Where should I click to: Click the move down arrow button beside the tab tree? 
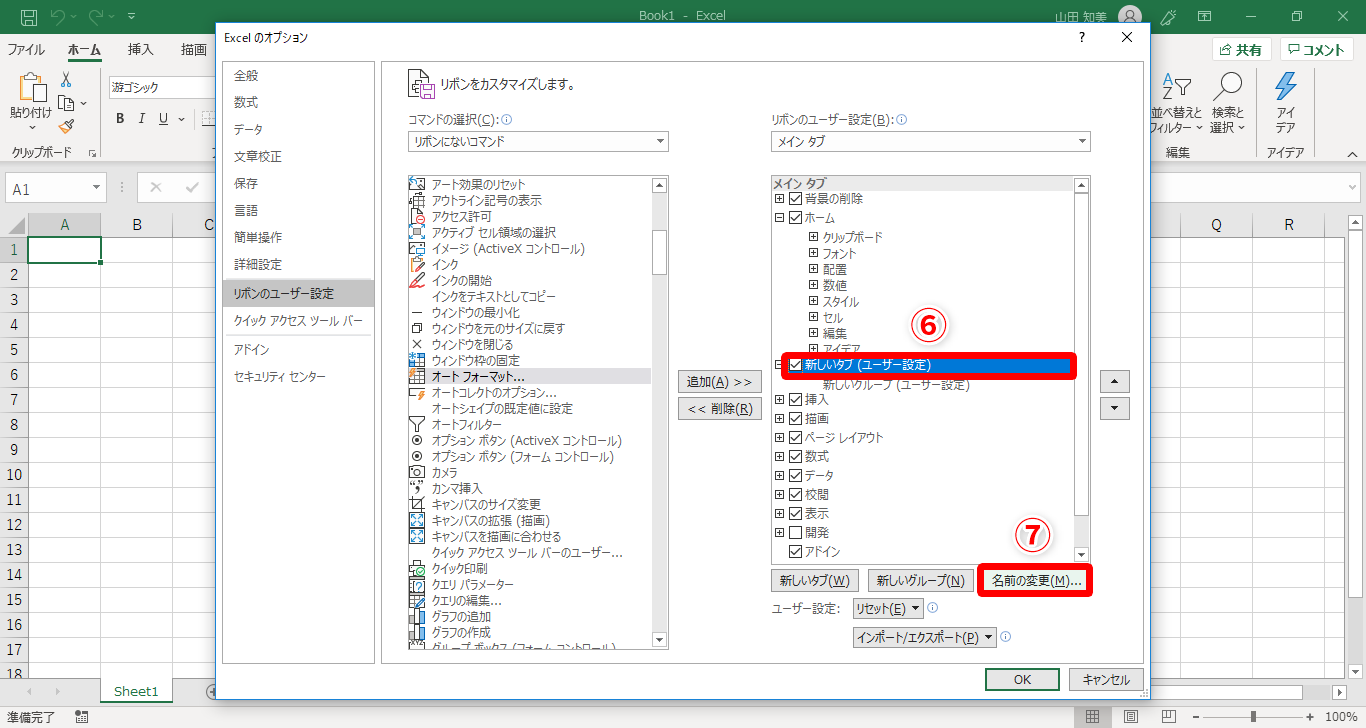pos(1114,409)
